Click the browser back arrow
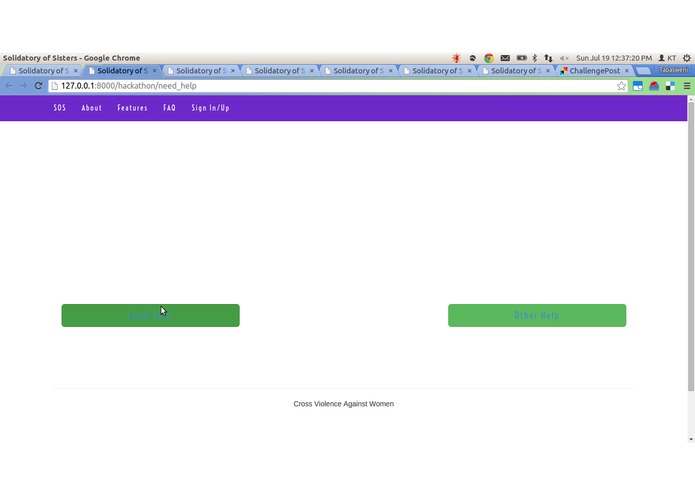The height and width of the screenshot is (494, 695). 9,86
